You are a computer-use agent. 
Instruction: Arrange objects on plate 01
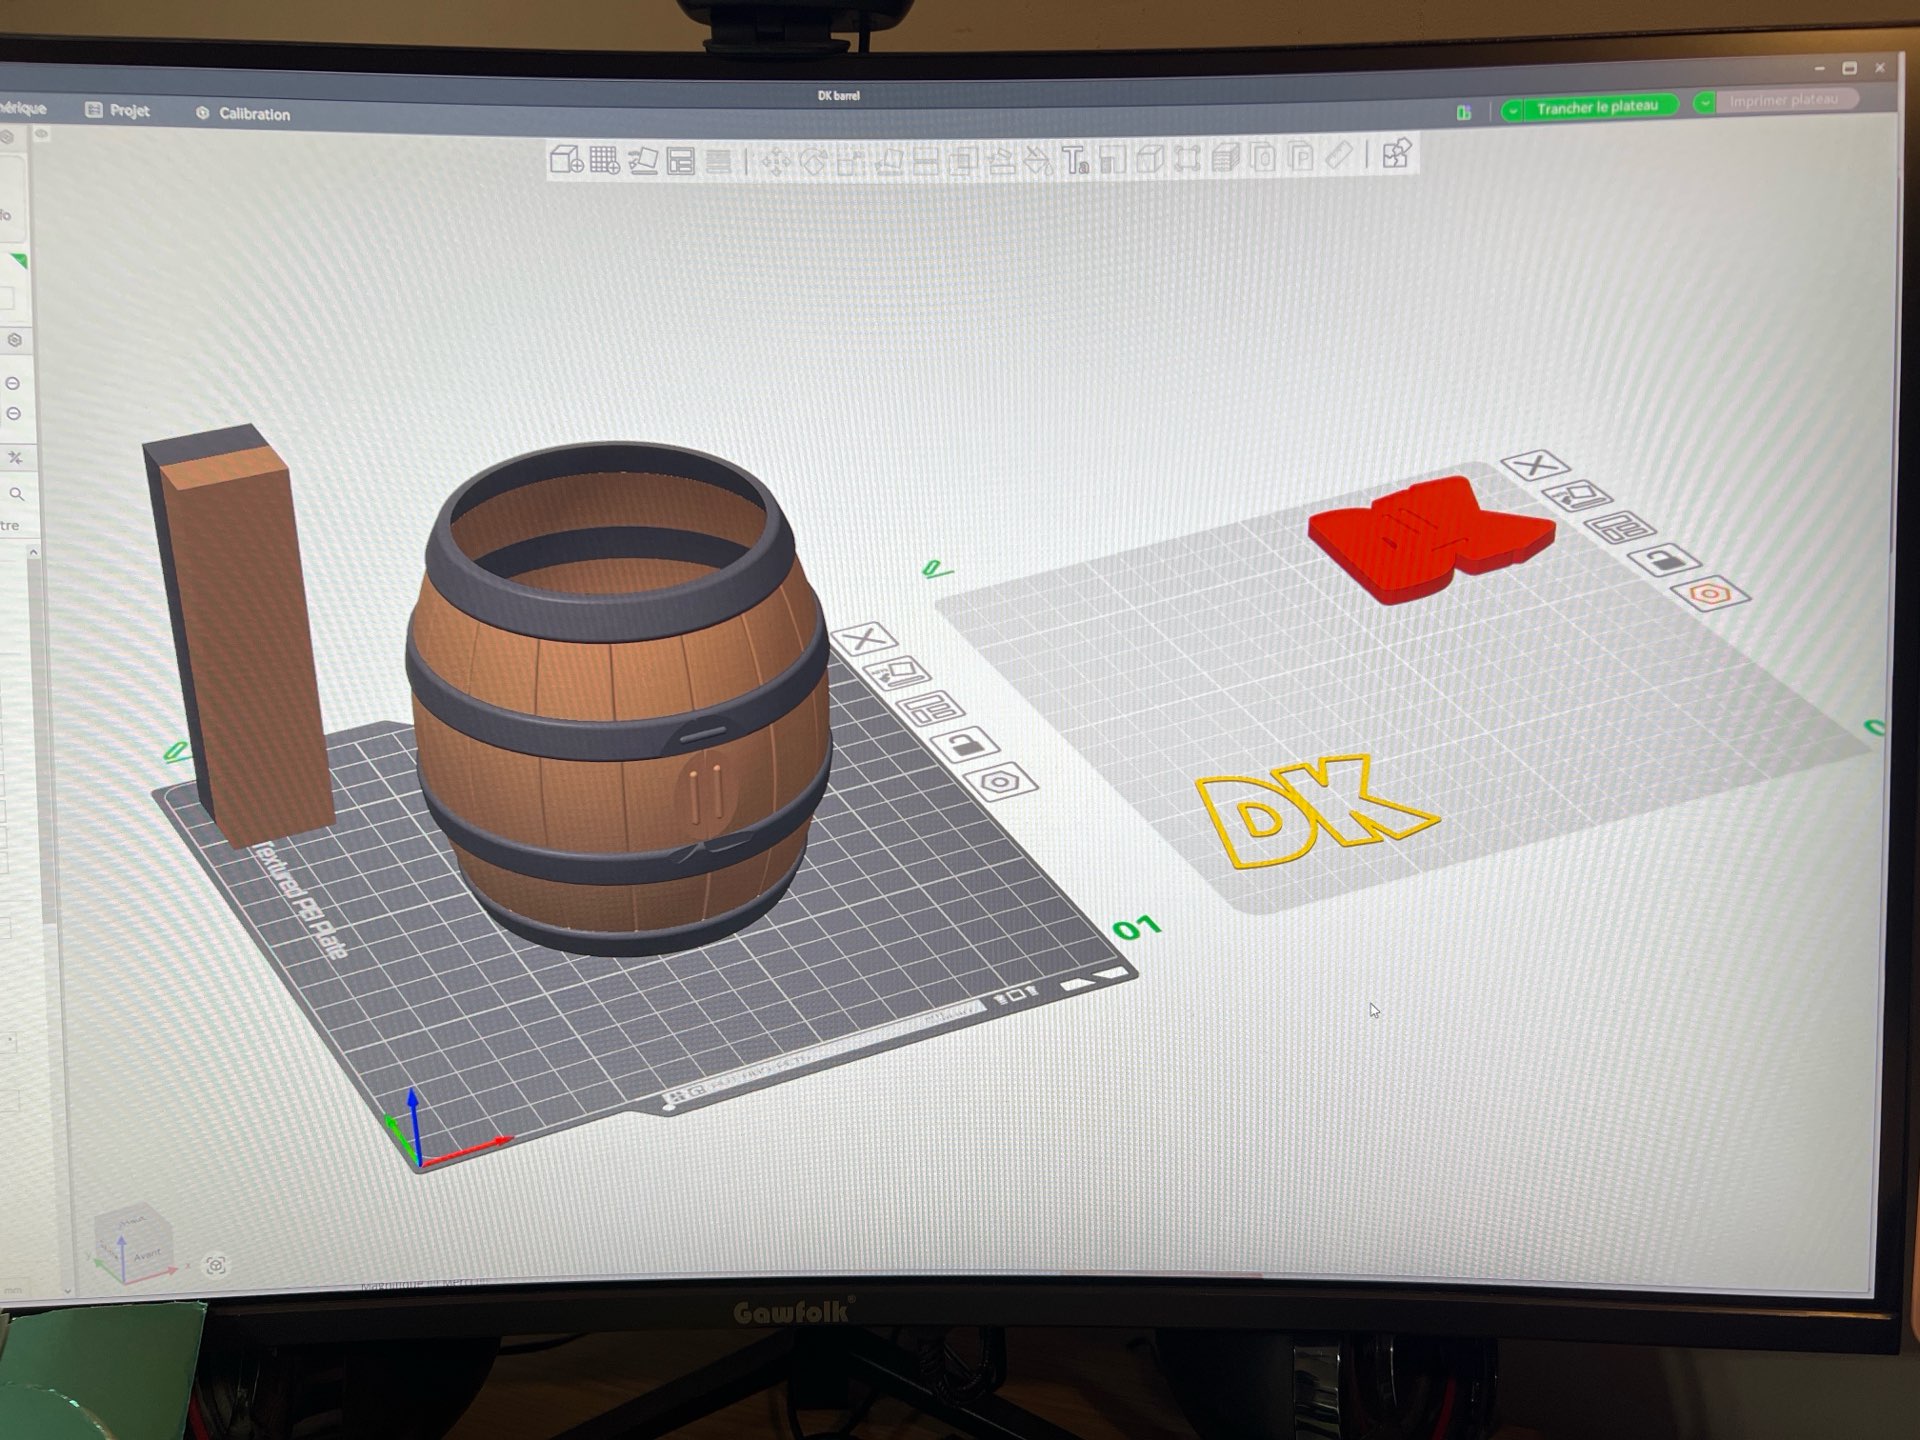click(931, 708)
